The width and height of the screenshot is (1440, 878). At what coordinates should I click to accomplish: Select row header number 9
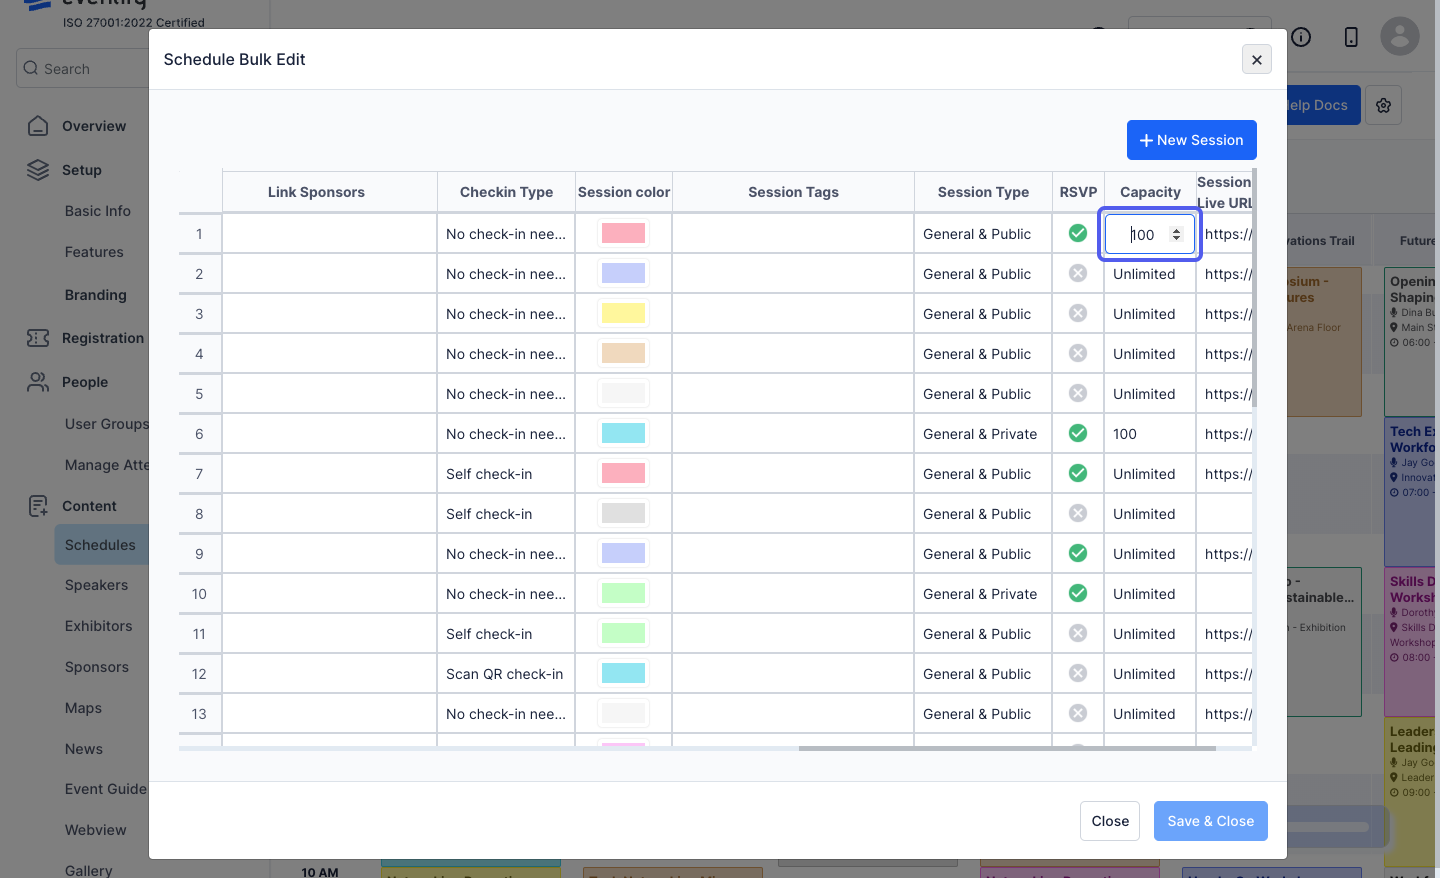coord(199,554)
